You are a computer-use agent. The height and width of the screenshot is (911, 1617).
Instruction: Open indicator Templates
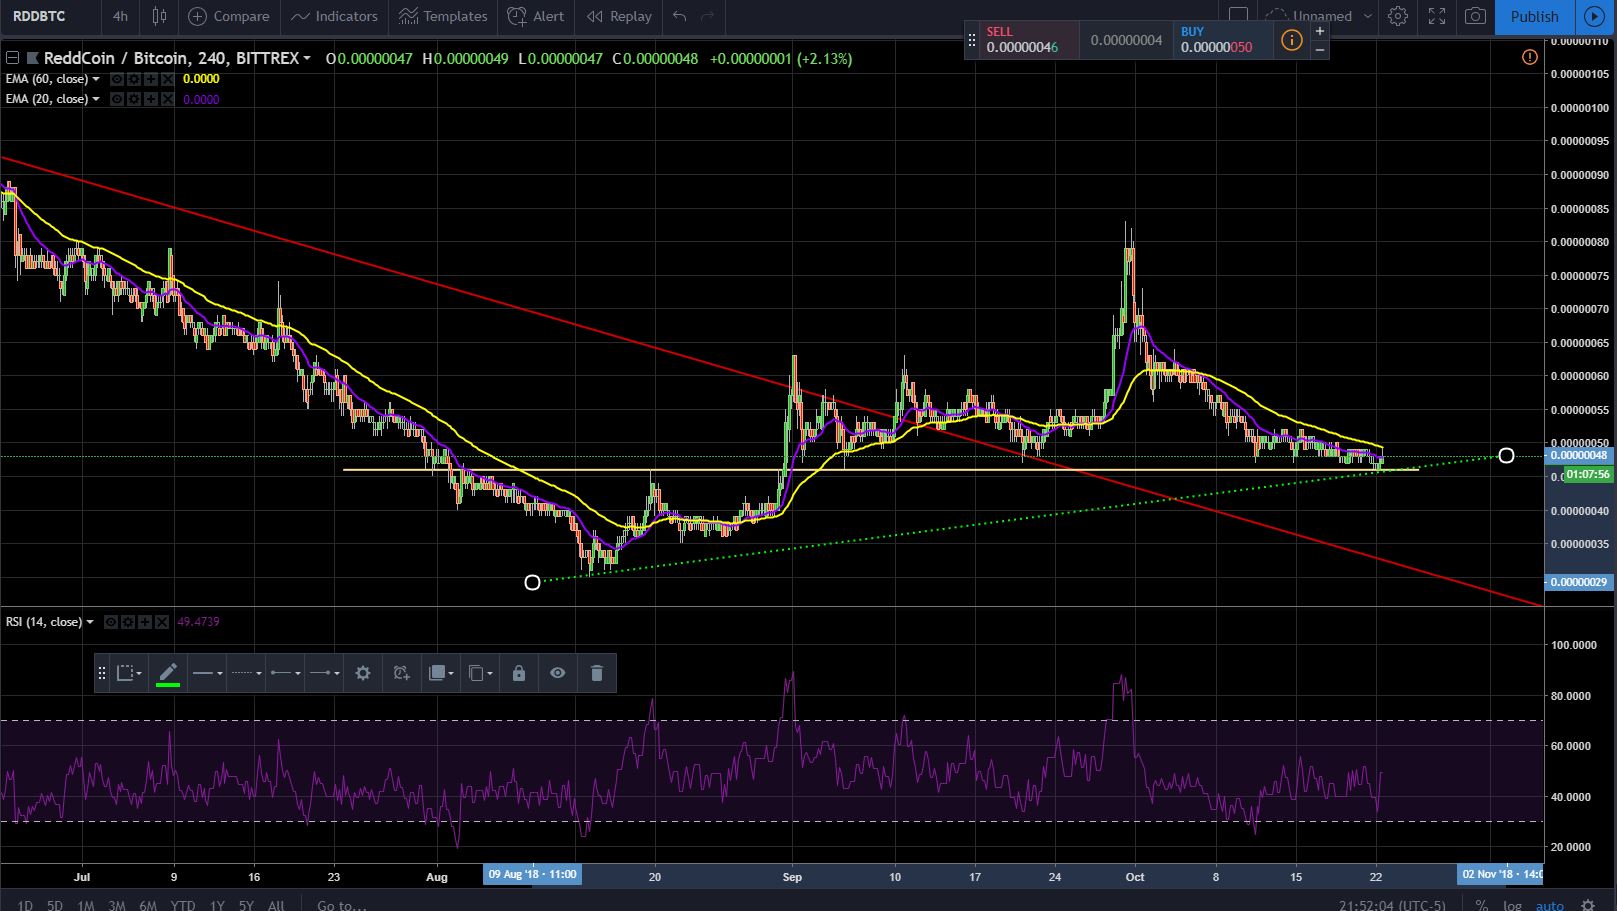[x=443, y=16]
